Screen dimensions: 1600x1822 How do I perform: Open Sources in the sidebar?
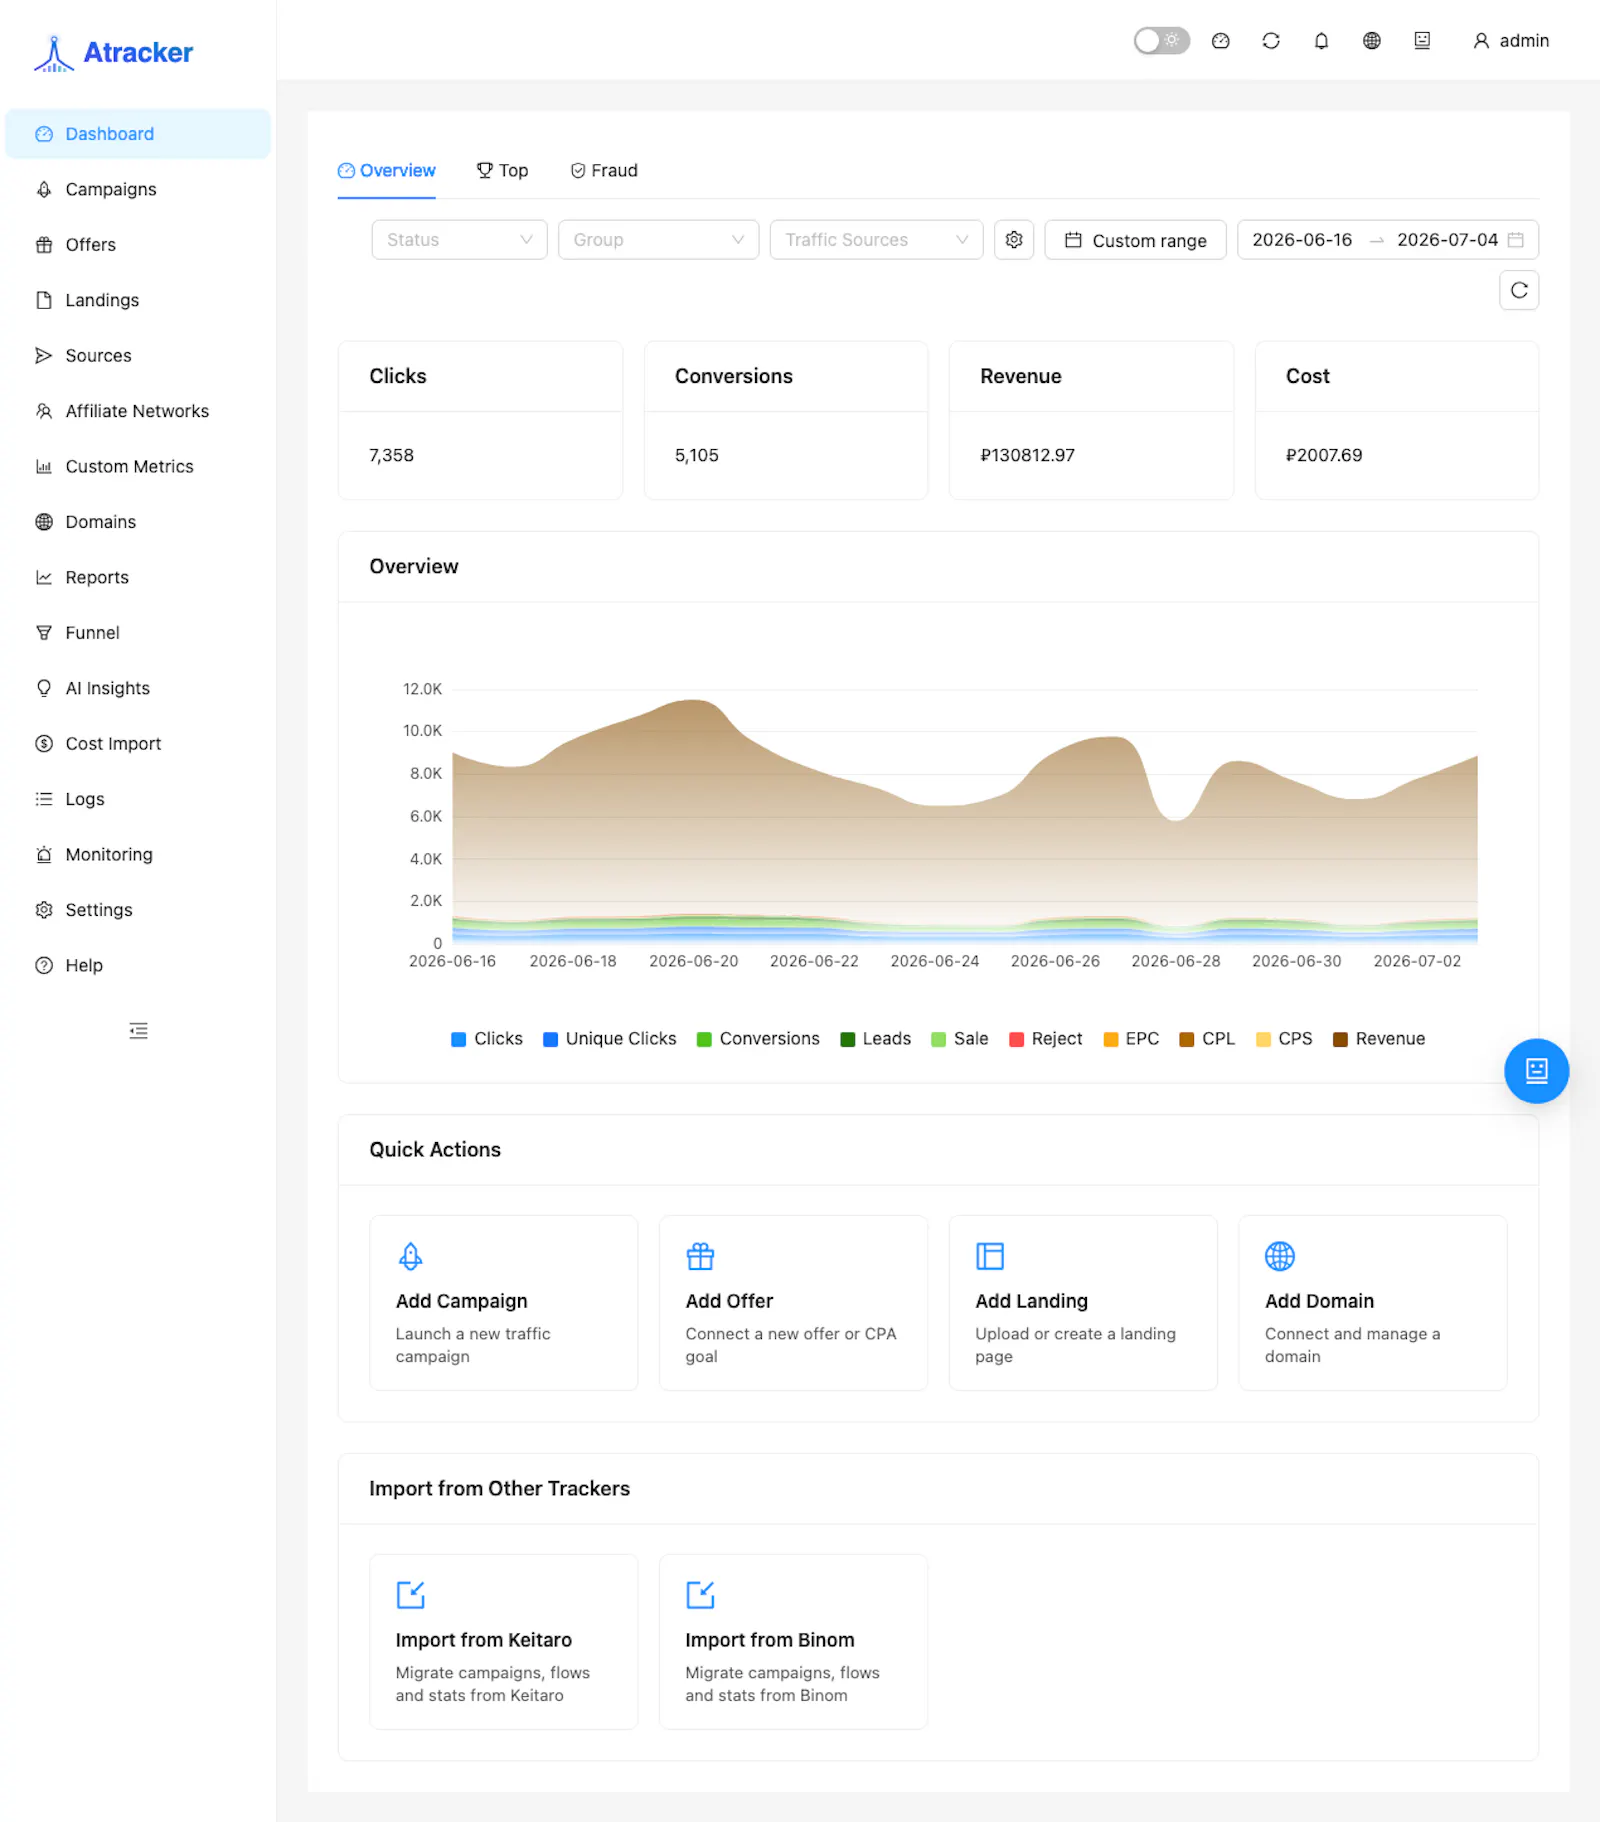(x=138, y=356)
